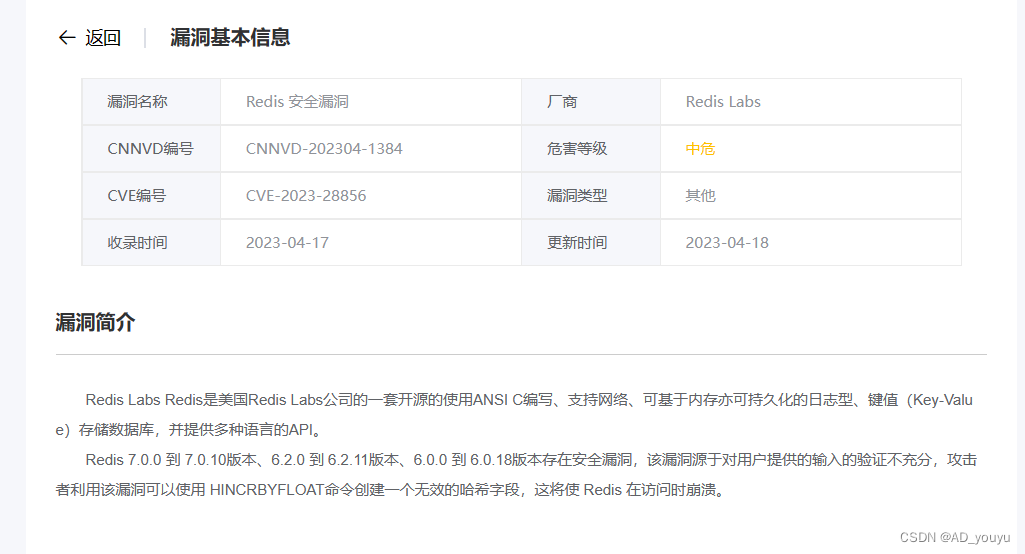
Task: Select the CVE编号 label cell
Action: pos(151,196)
